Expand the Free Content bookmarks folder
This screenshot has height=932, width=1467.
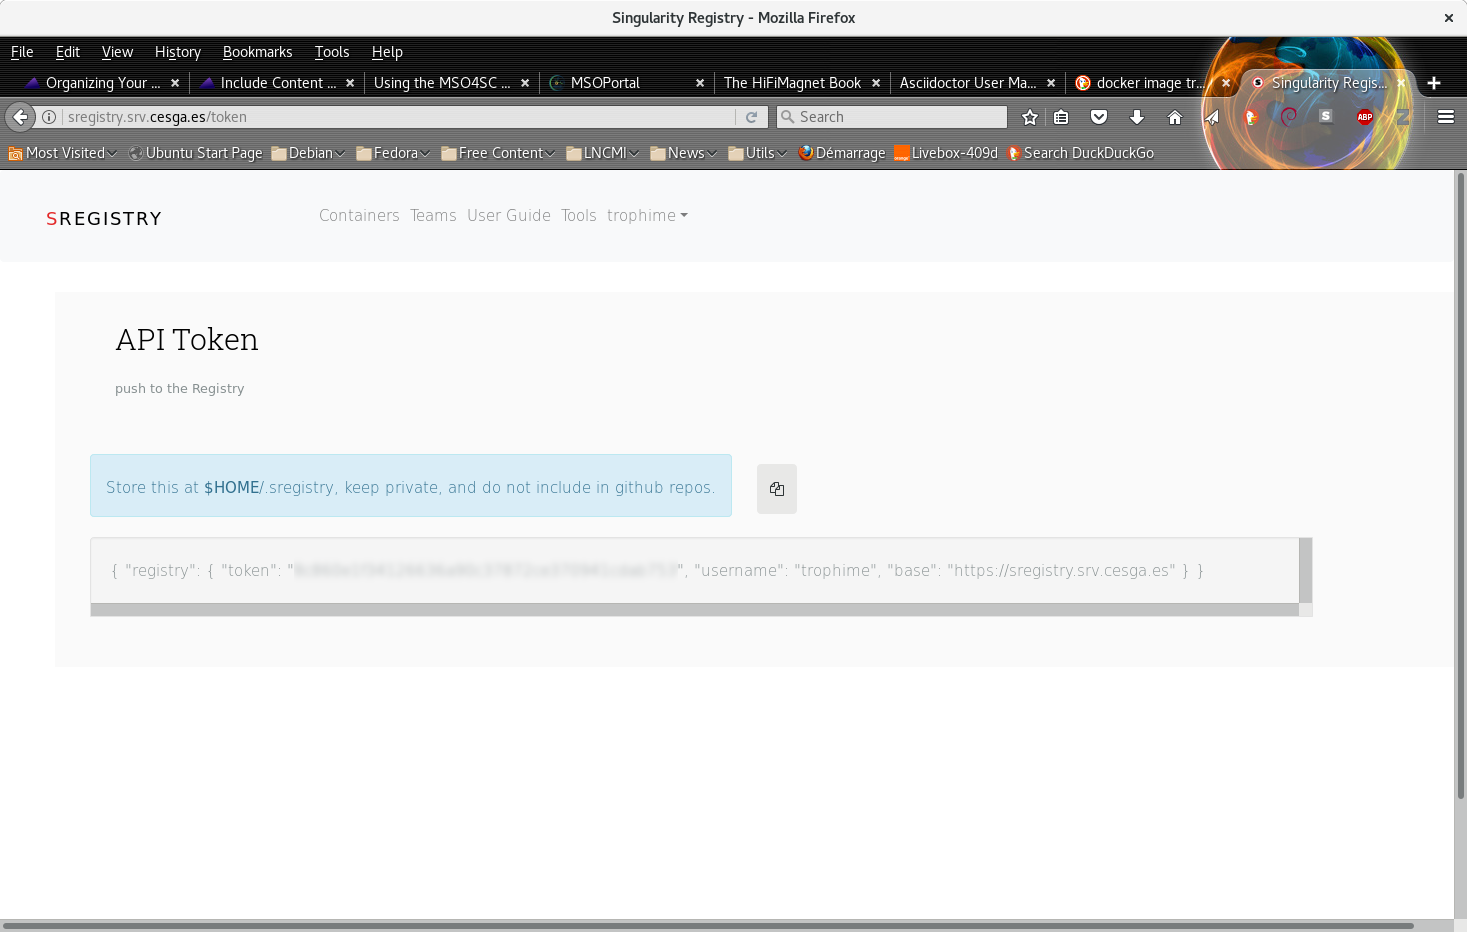point(498,153)
